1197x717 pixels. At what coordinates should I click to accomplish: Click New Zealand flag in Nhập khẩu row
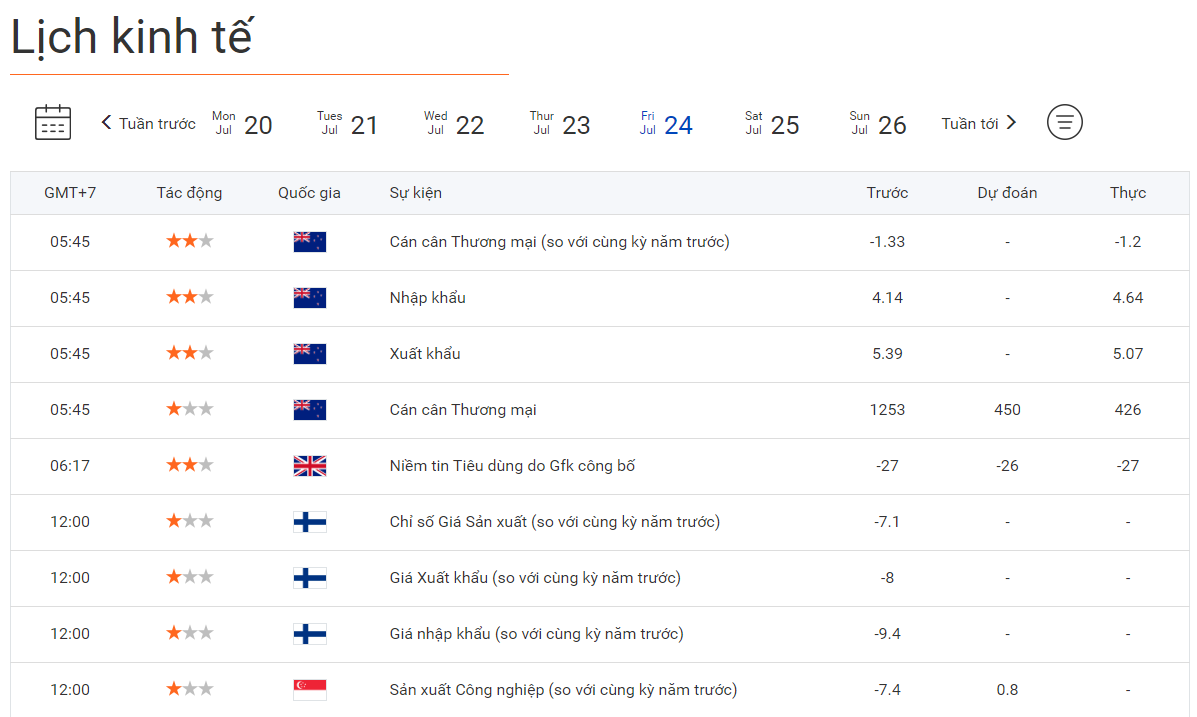click(x=310, y=298)
